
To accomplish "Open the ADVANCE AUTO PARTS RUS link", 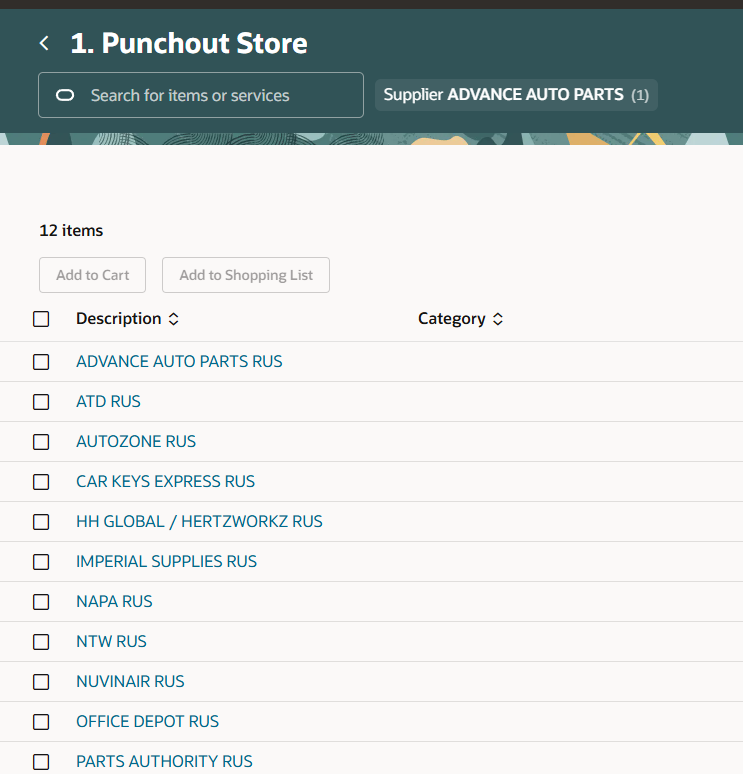I will [x=179, y=361].
